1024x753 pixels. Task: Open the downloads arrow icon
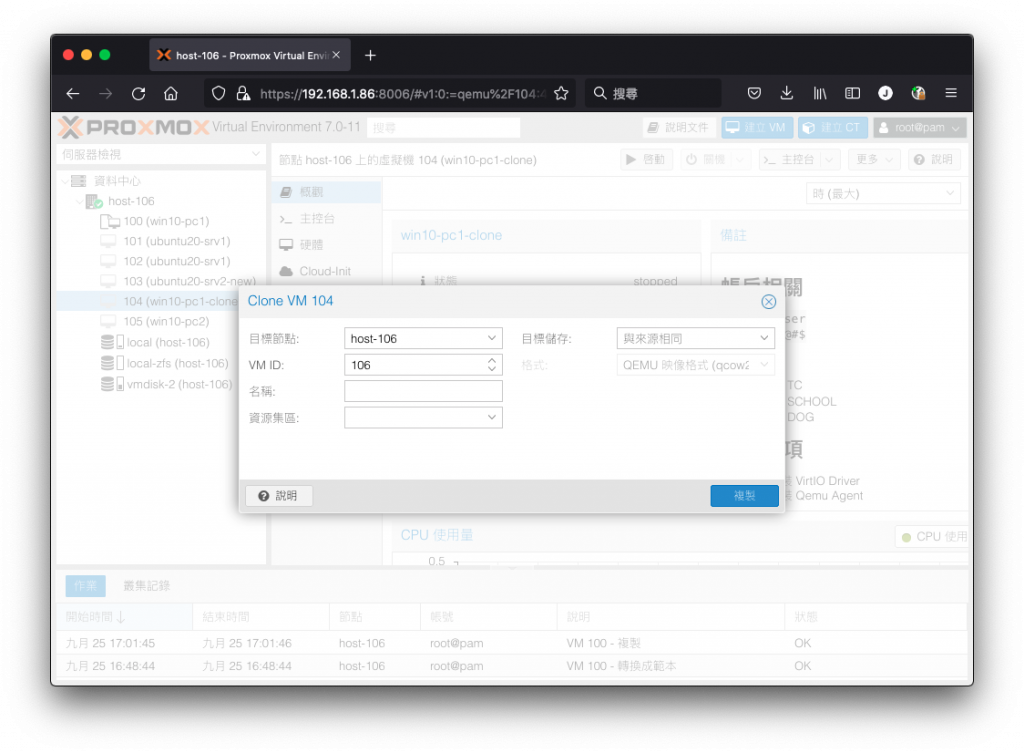tap(787, 93)
